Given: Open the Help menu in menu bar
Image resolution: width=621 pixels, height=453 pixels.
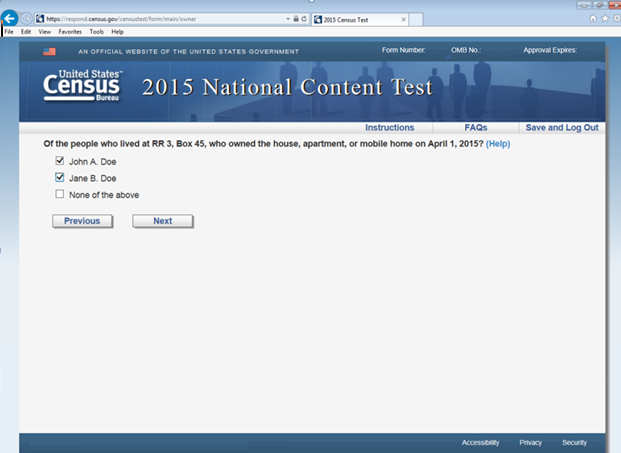Looking at the screenshot, I should (117, 32).
